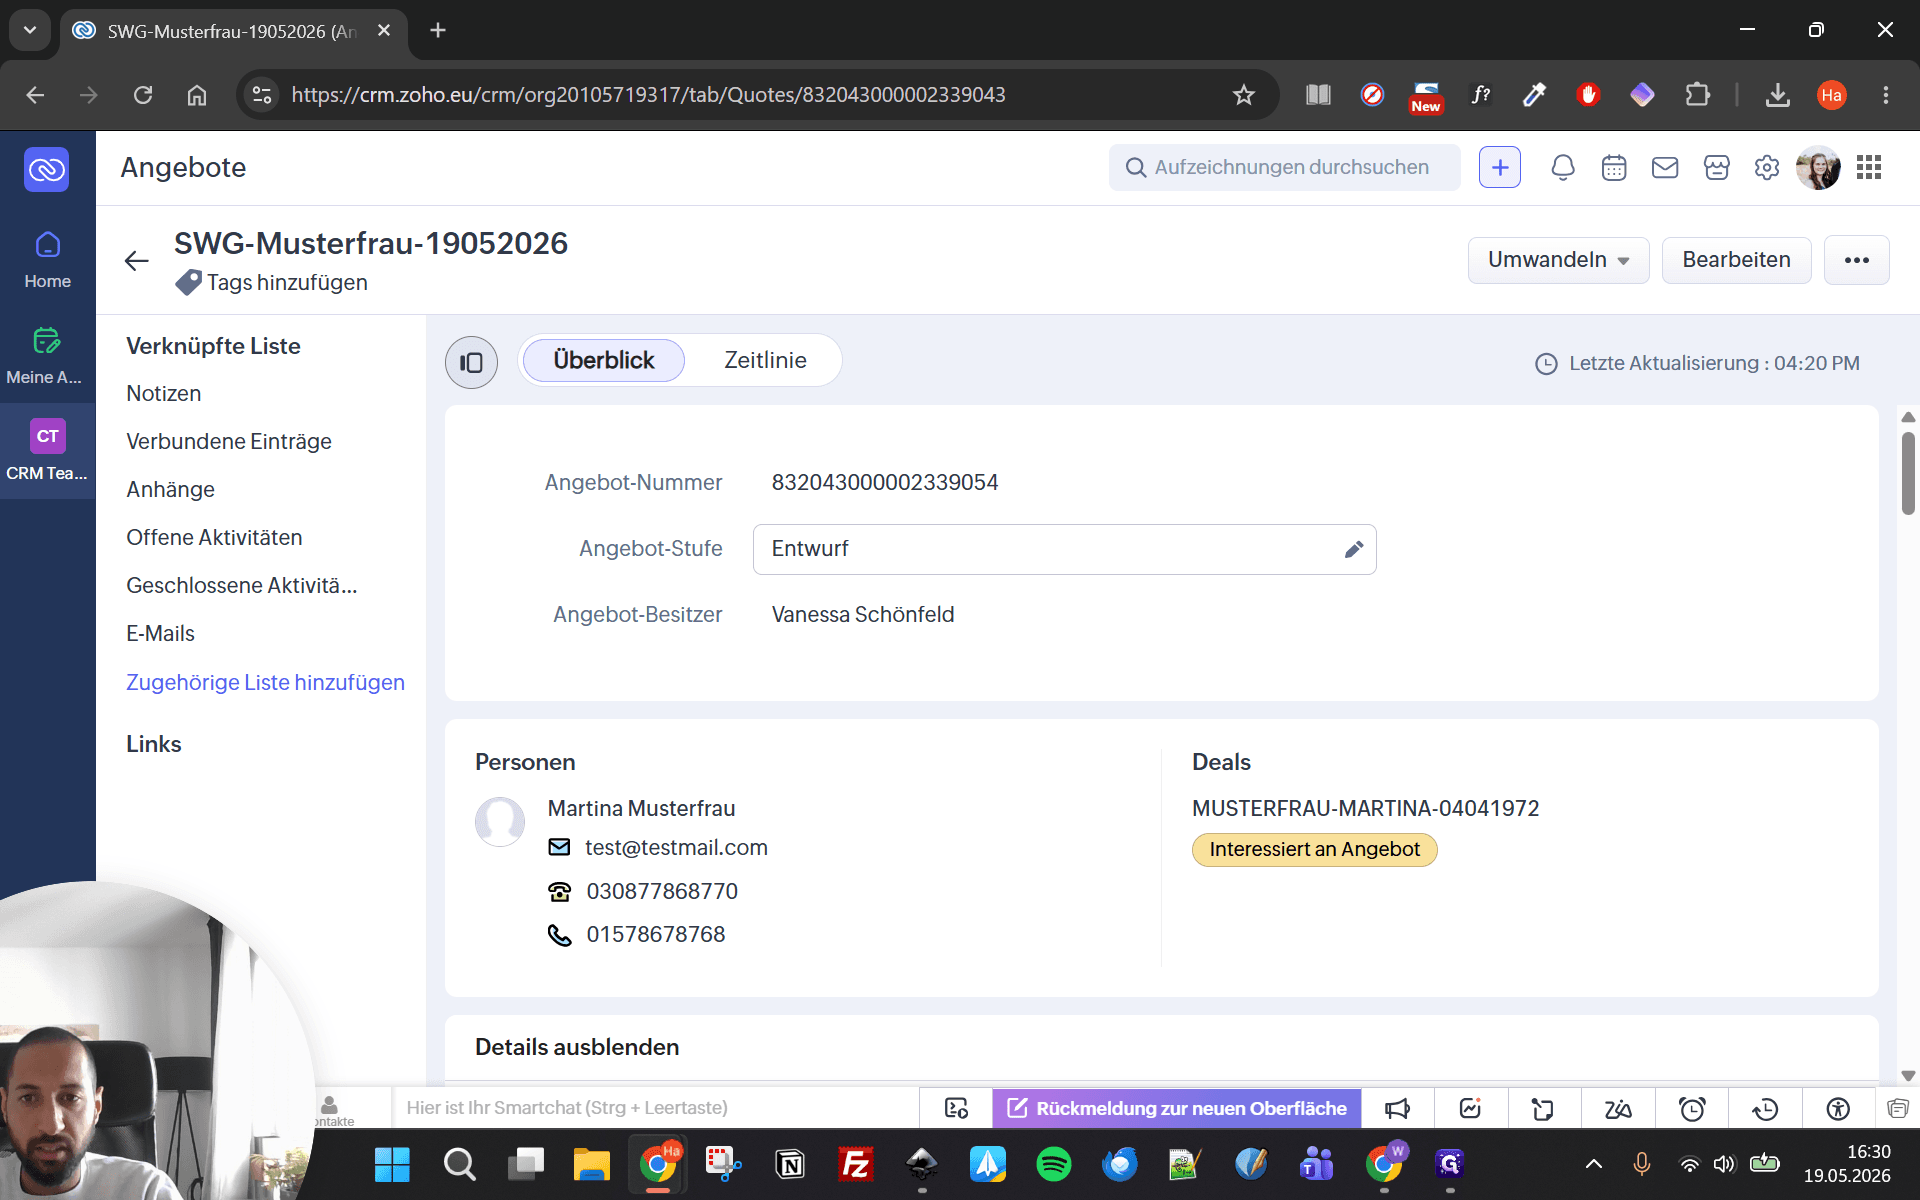This screenshot has width=1920, height=1200.
Task: Click the announcement megaphone icon in bottom bar
Action: [x=1397, y=1108]
